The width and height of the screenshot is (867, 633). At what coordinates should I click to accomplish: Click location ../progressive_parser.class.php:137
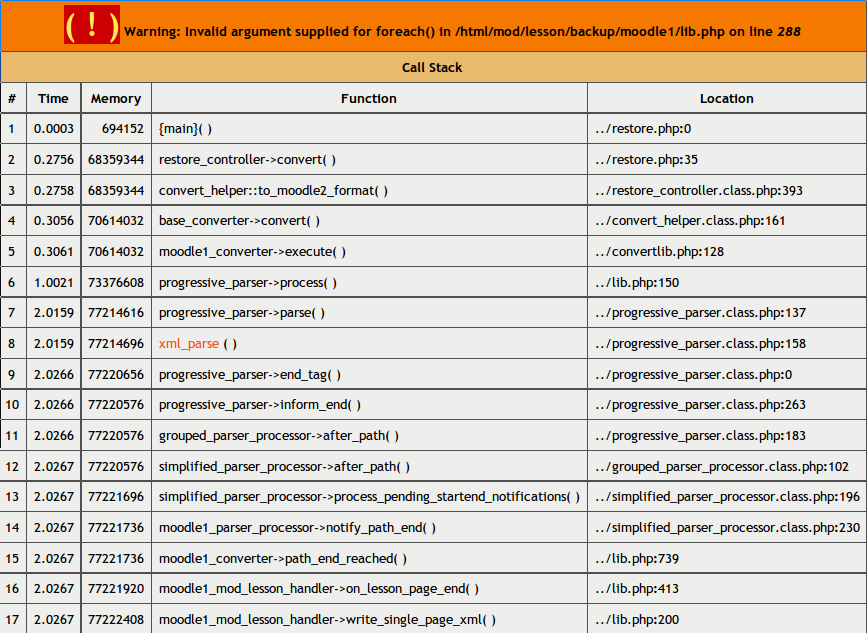701,313
